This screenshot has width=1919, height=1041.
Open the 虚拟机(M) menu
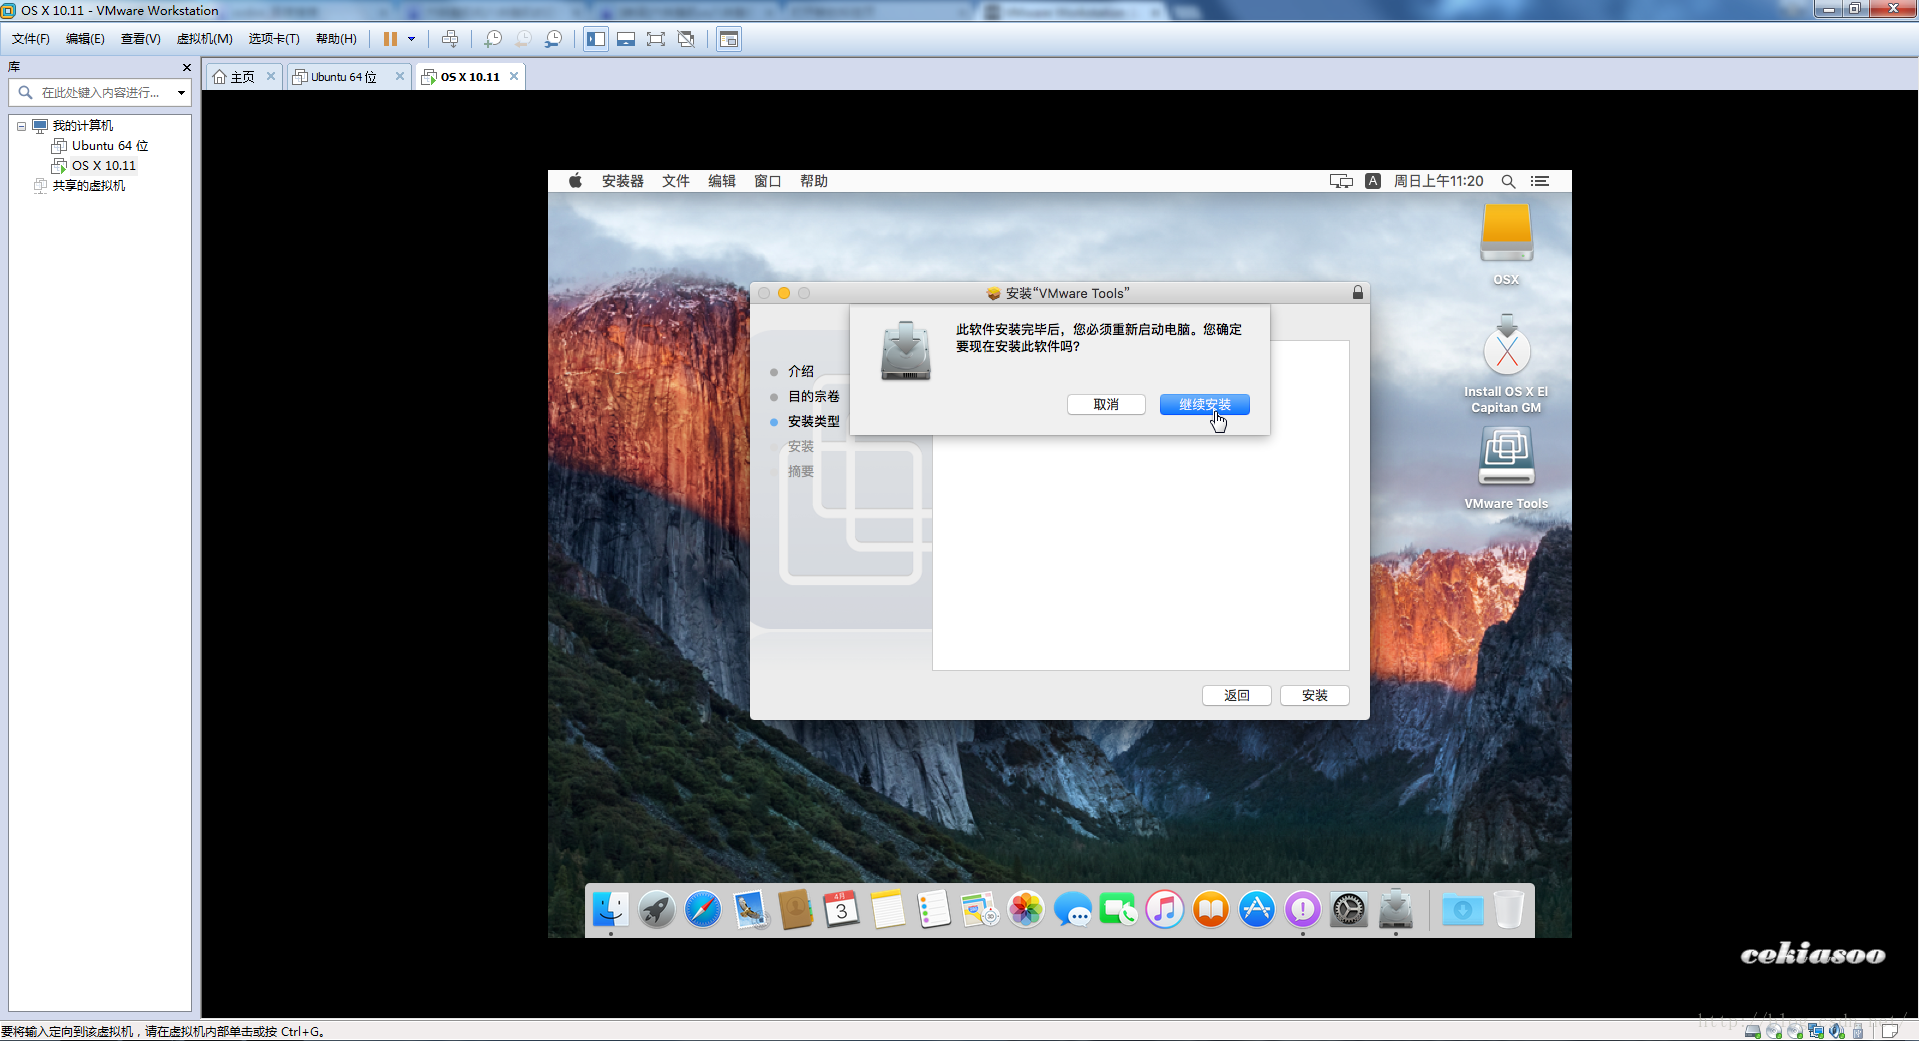pyautogui.click(x=204, y=39)
